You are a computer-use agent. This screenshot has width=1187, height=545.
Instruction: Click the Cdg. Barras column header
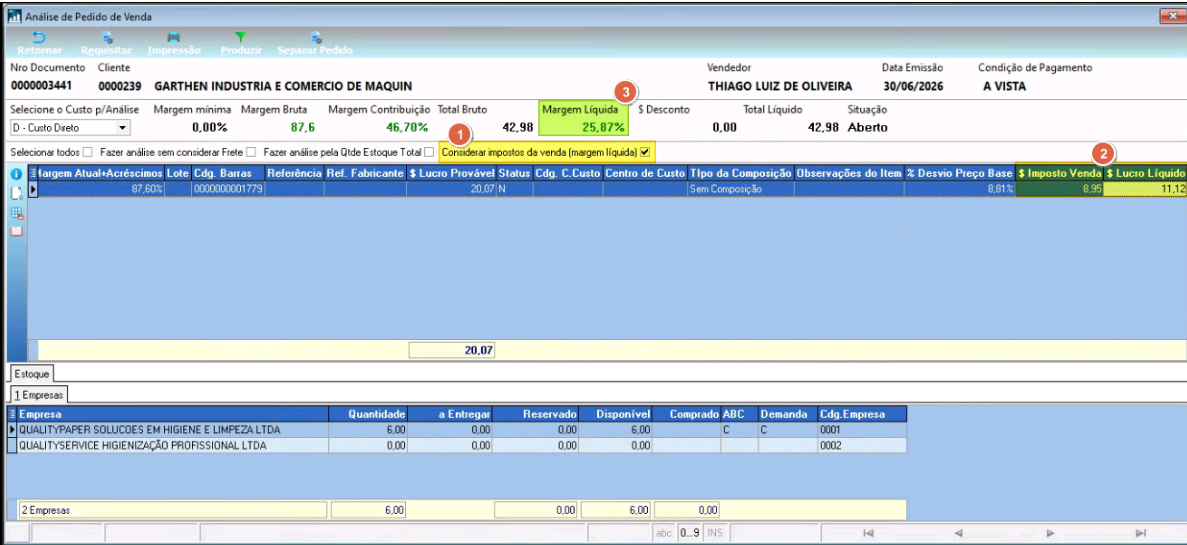click(x=228, y=173)
